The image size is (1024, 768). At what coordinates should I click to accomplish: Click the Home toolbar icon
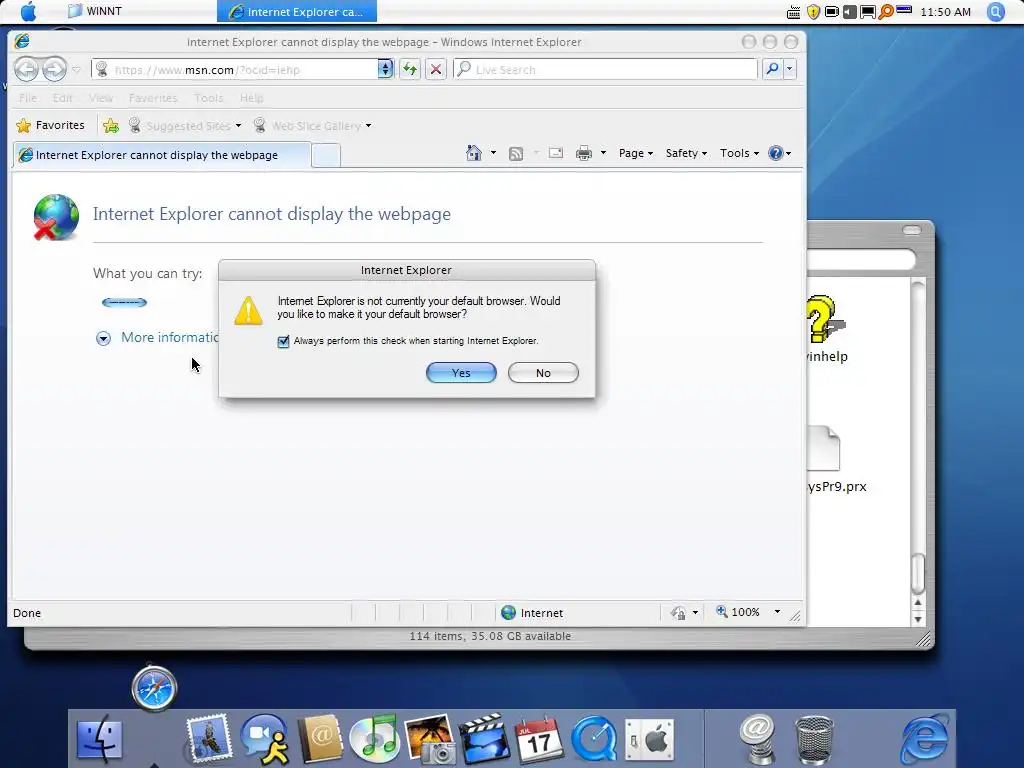(474, 153)
